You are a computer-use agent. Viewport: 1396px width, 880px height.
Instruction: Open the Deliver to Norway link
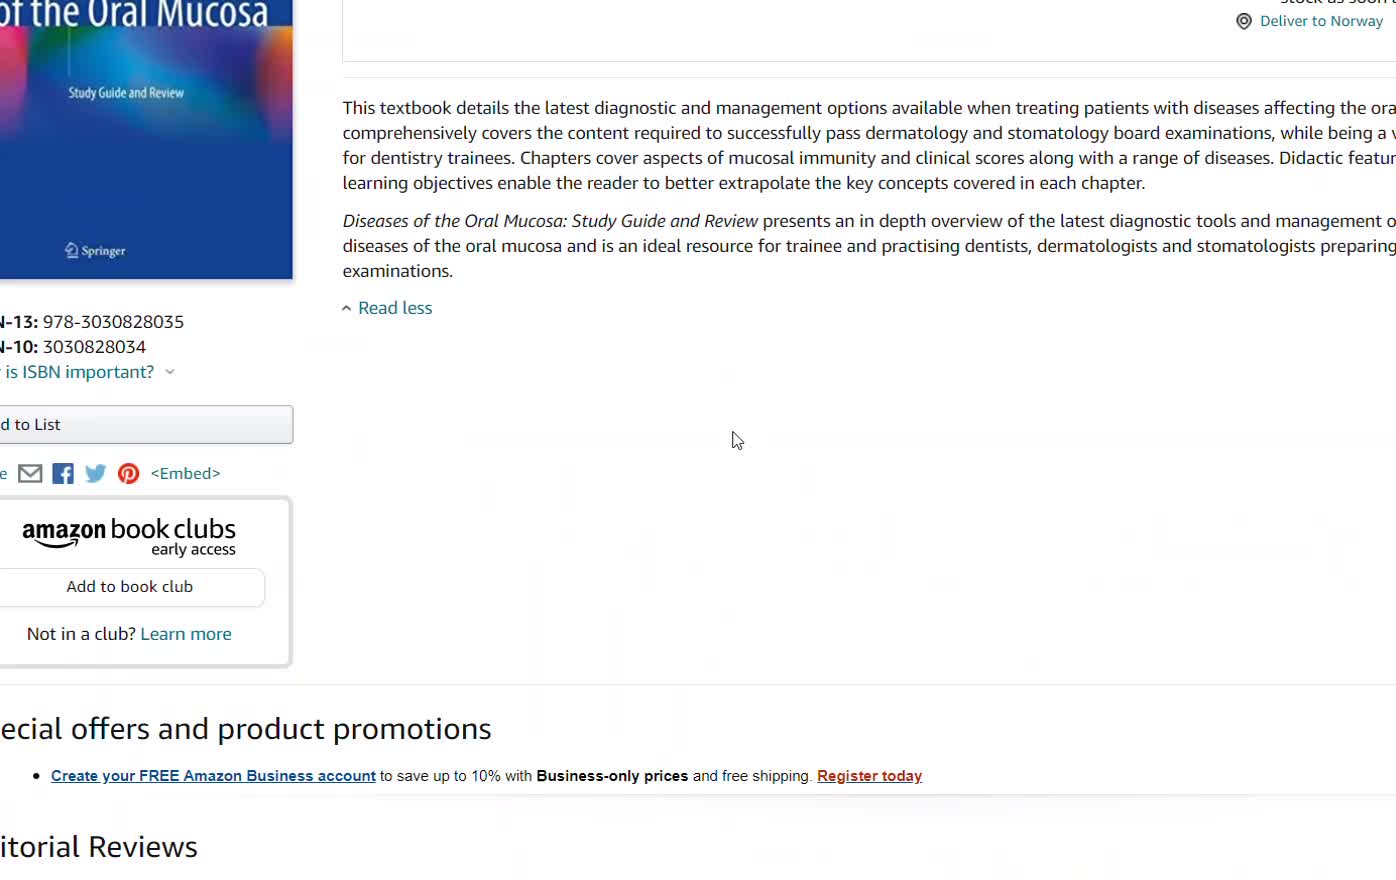coord(1321,21)
